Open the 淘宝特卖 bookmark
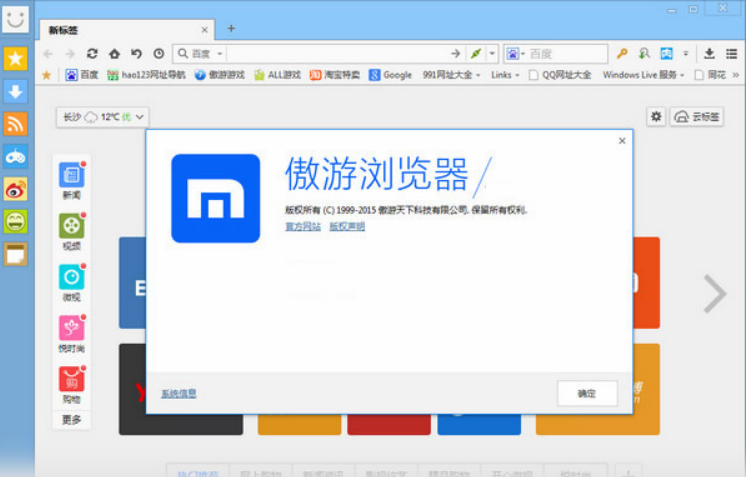 click(335, 75)
